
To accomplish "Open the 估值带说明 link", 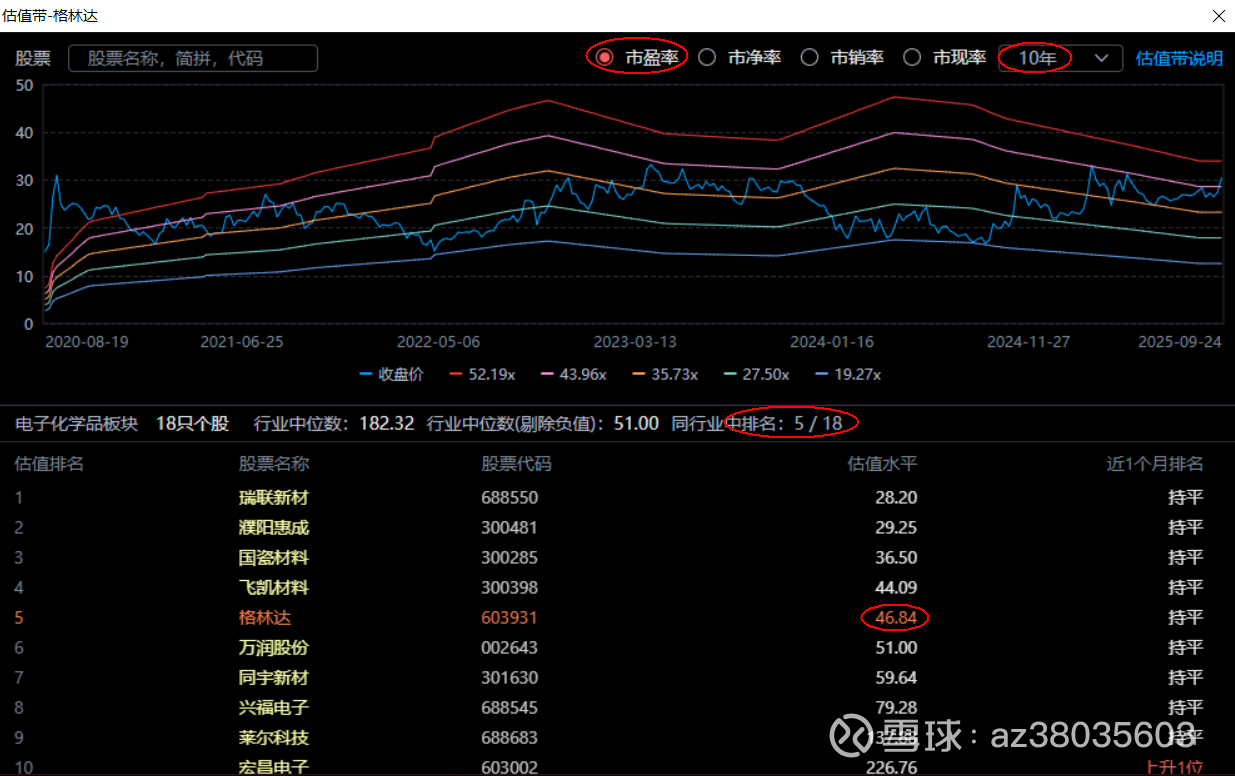I will coord(1179,58).
